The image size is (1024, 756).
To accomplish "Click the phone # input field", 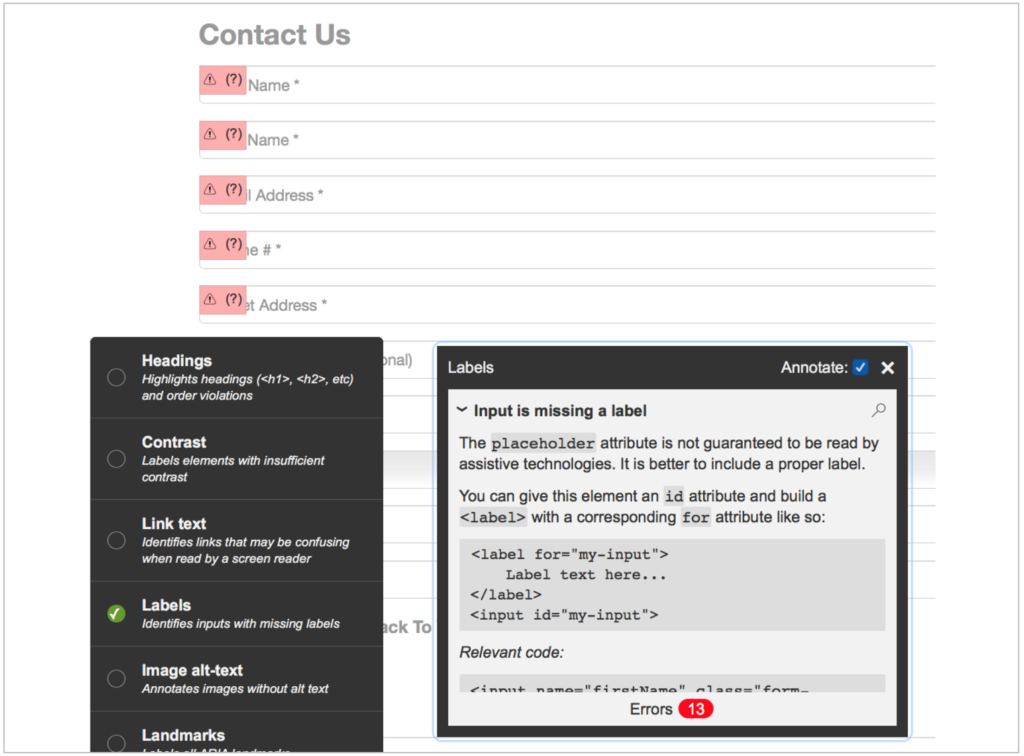I will (x=567, y=249).
